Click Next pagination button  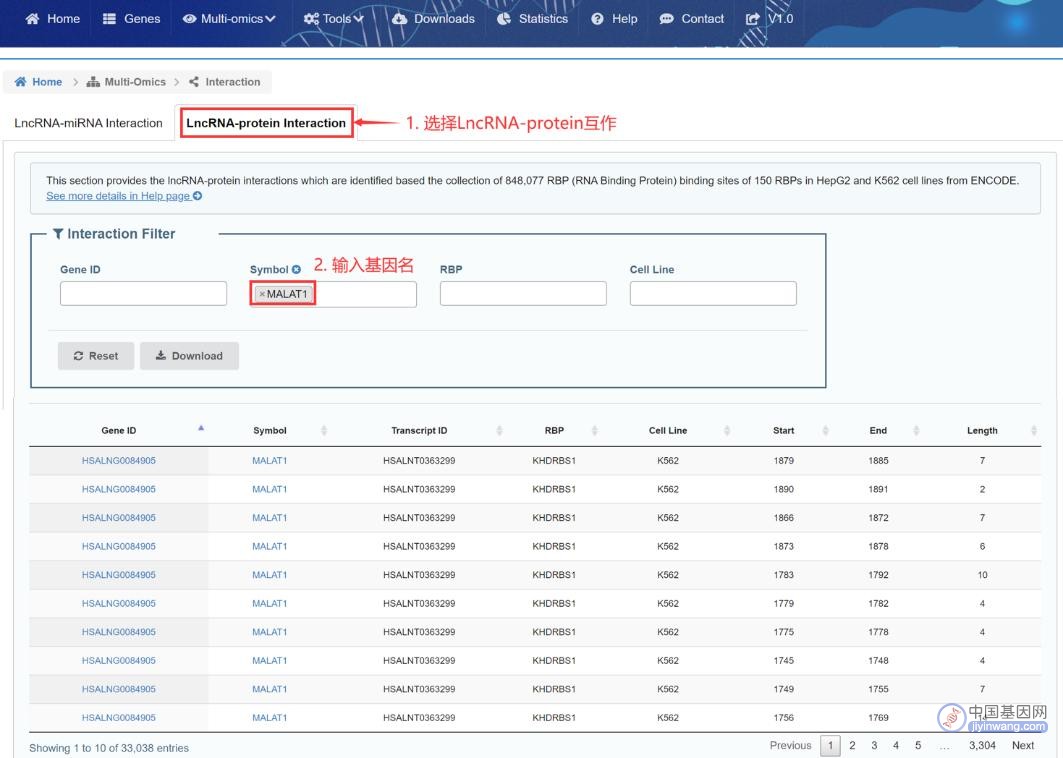click(1023, 745)
